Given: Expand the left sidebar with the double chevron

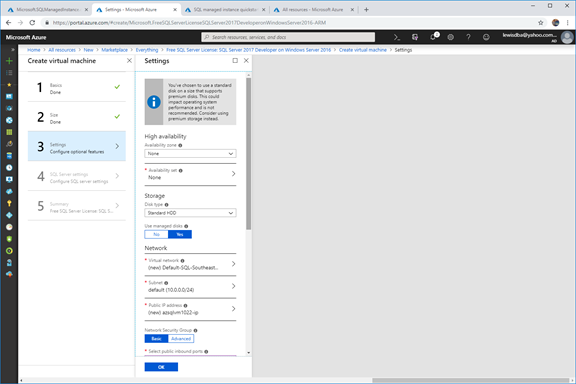Looking at the screenshot, I should coord(12,50).
